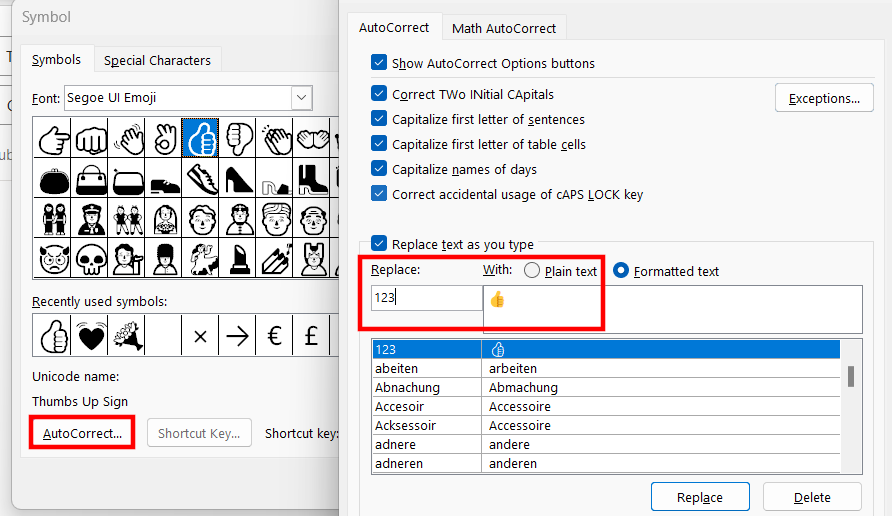Pick thumbs up from recently used symbols
The width and height of the screenshot is (892, 516).
(x=52, y=336)
